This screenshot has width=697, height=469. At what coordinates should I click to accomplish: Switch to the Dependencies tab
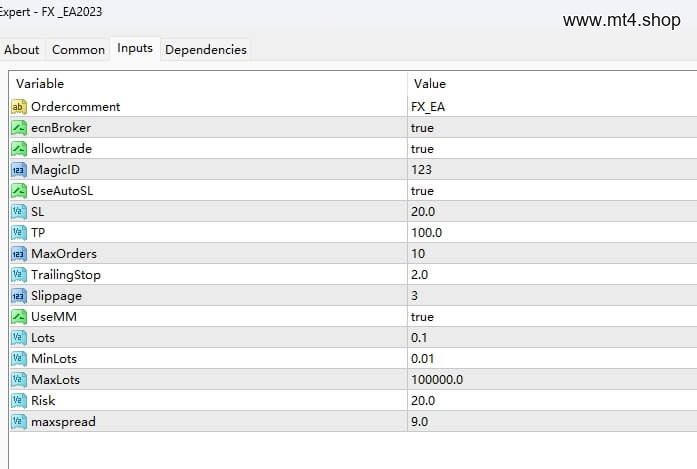pyautogui.click(x=206, y=50)
